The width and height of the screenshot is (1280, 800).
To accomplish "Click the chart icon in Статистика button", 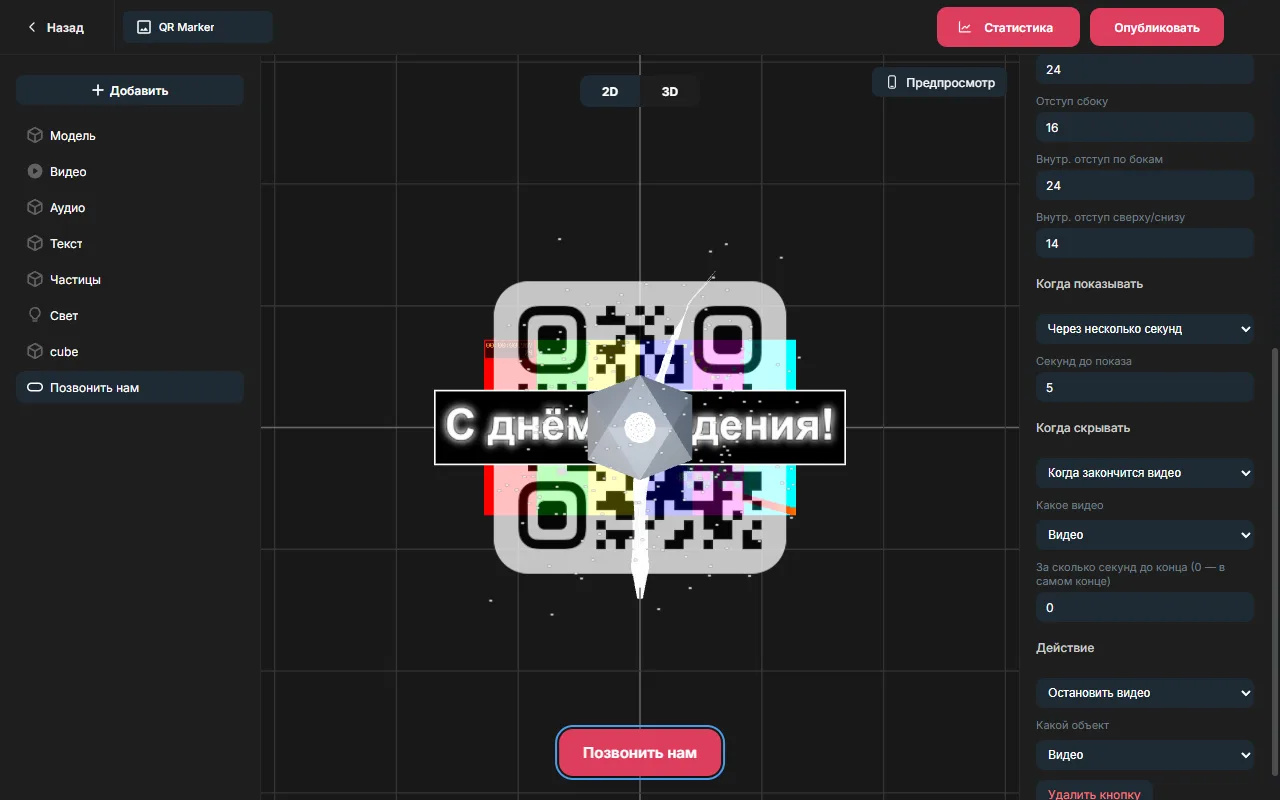I will click(x=965, y=27).
